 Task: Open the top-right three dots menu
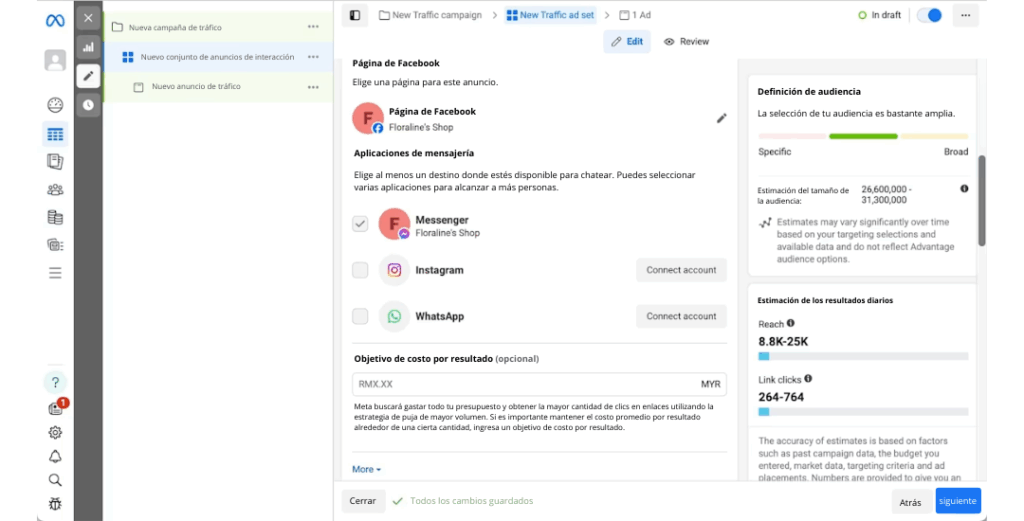point(965,15)
